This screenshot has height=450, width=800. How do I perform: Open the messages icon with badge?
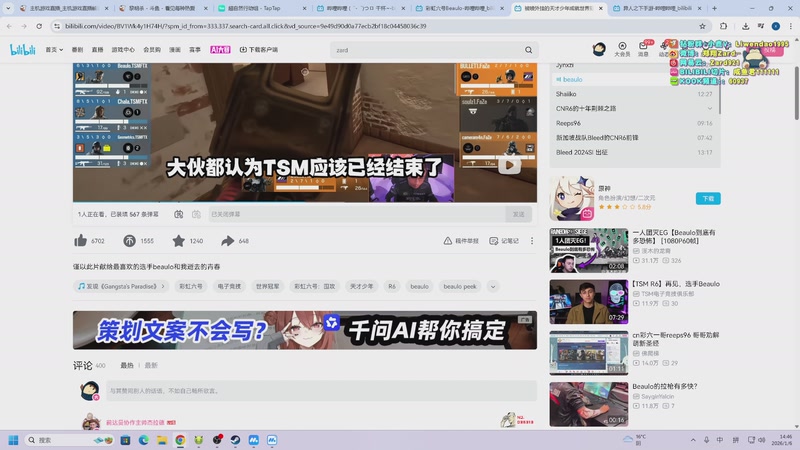[x=643, y=49]
